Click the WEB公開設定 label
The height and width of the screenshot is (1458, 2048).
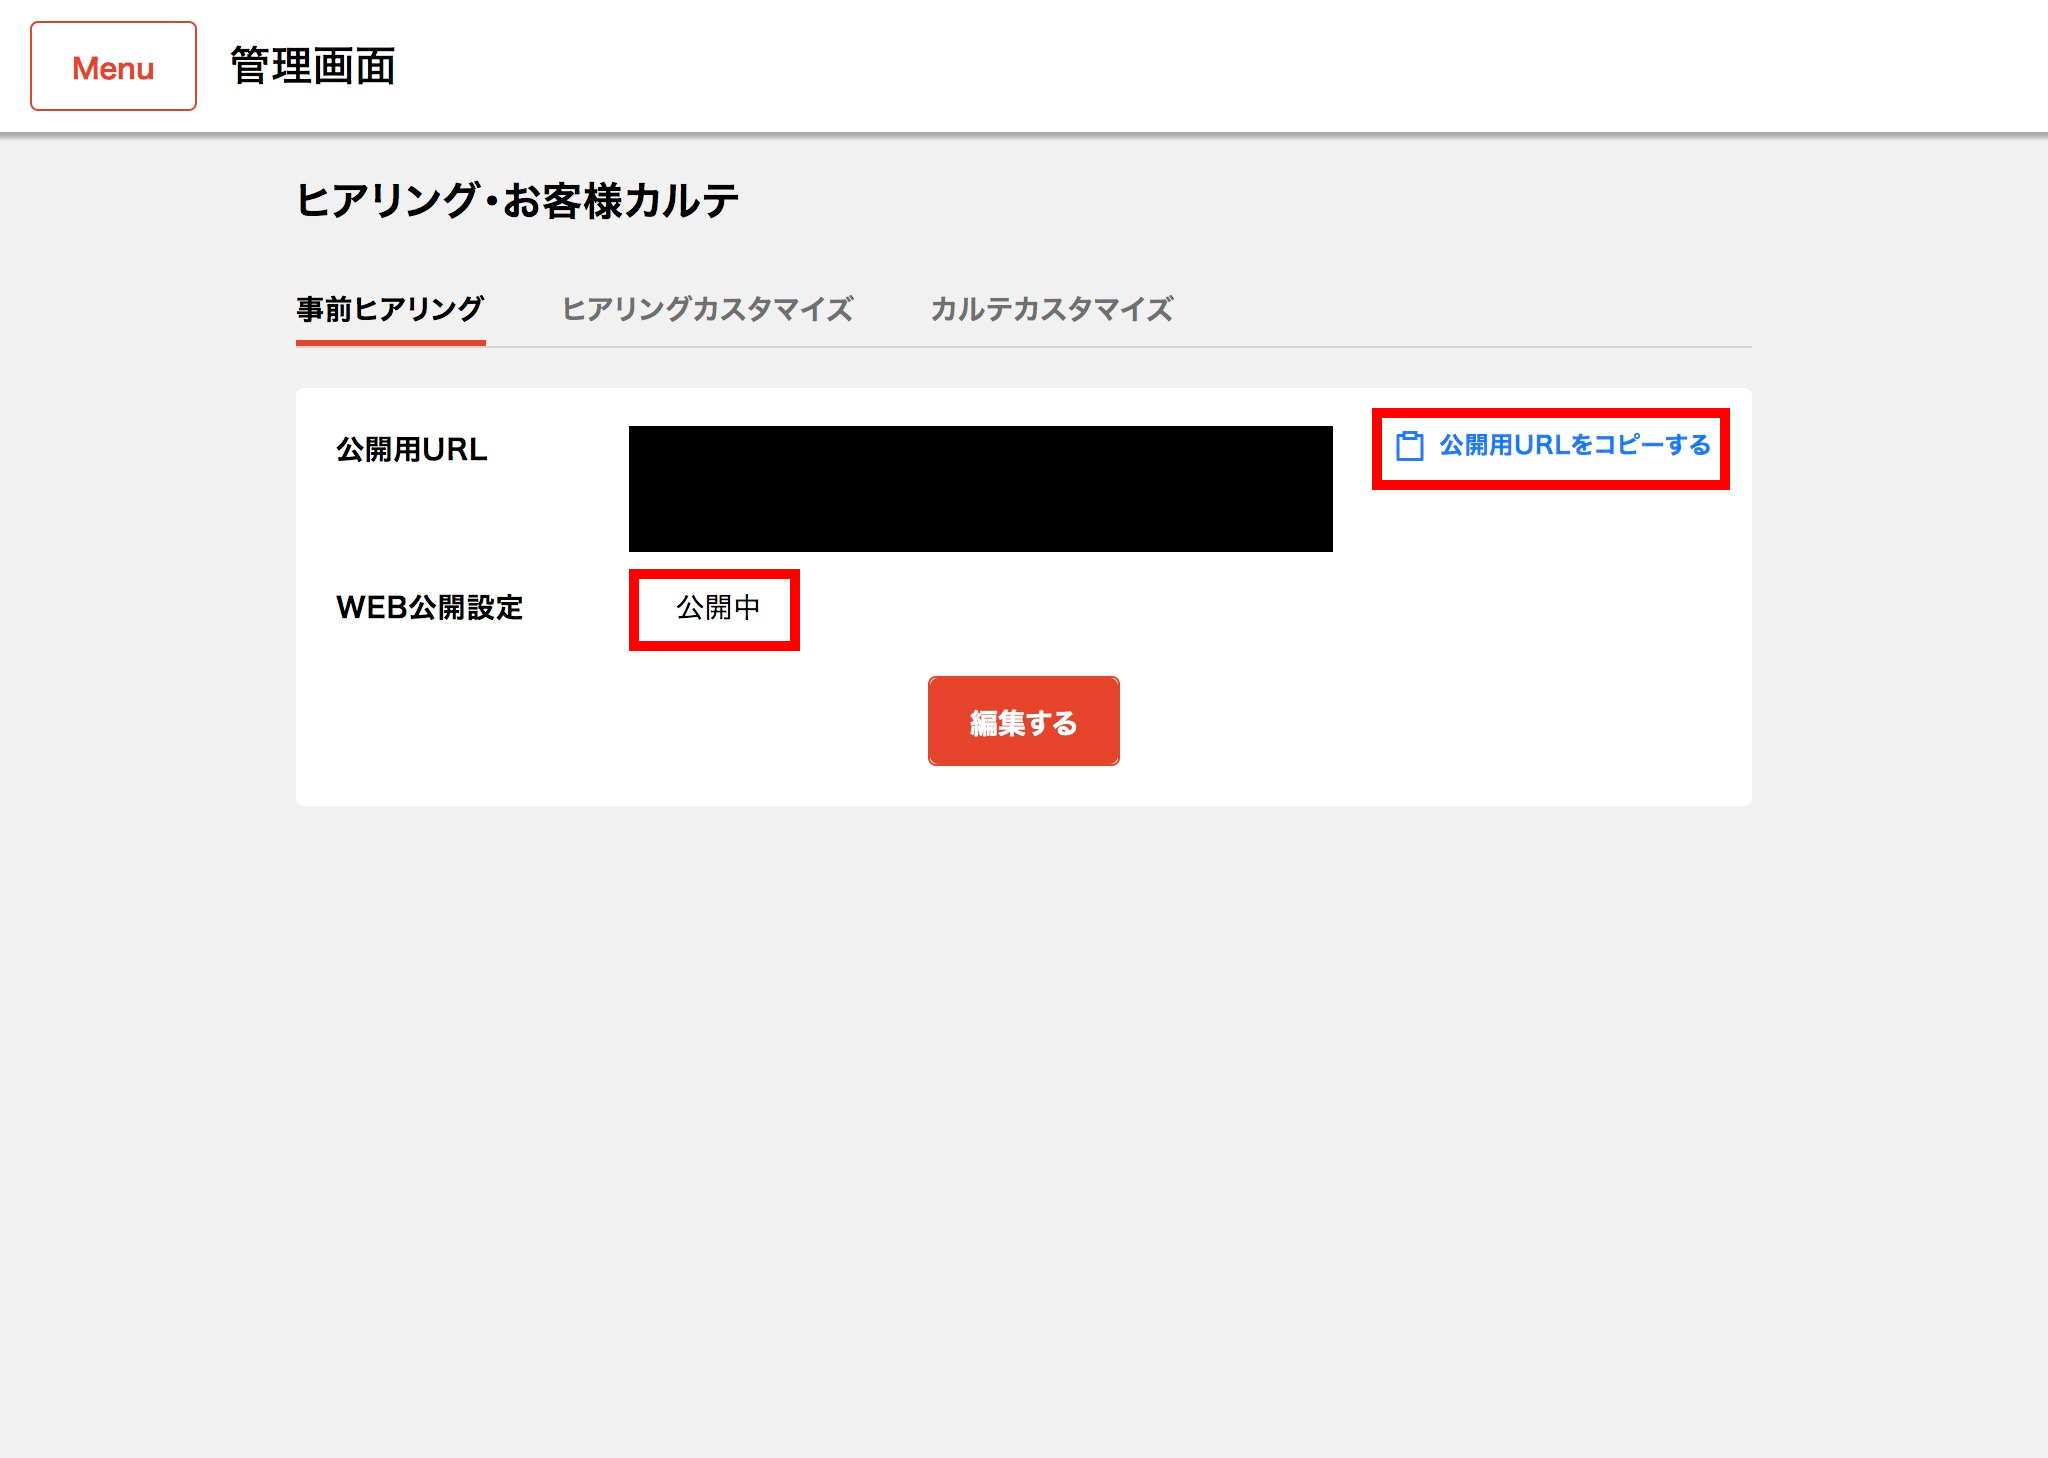[x=430, y=607]
